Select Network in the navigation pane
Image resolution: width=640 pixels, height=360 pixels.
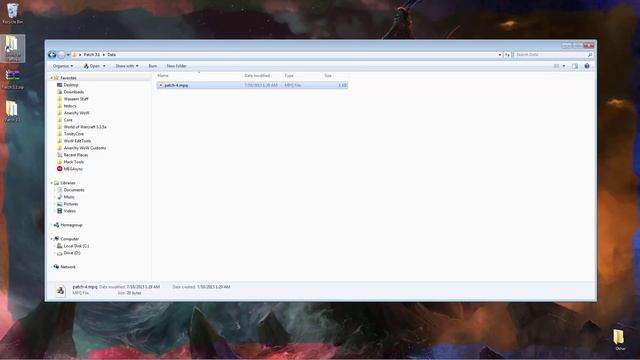(68, 267)
